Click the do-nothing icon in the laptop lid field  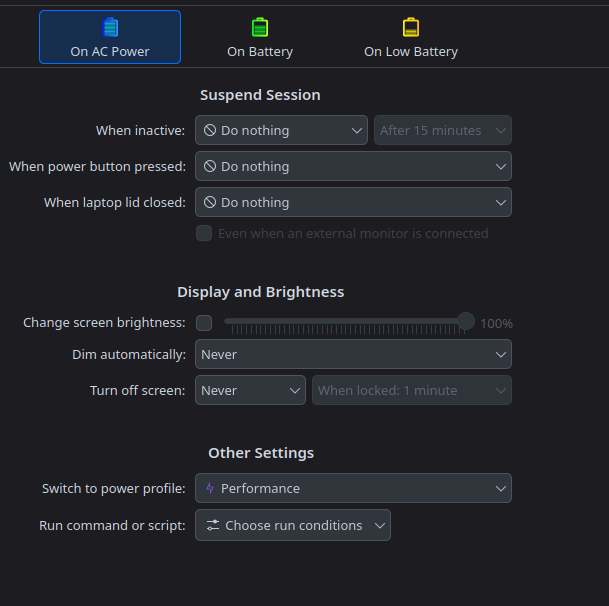pyautogui.click(x=210, y=202)
